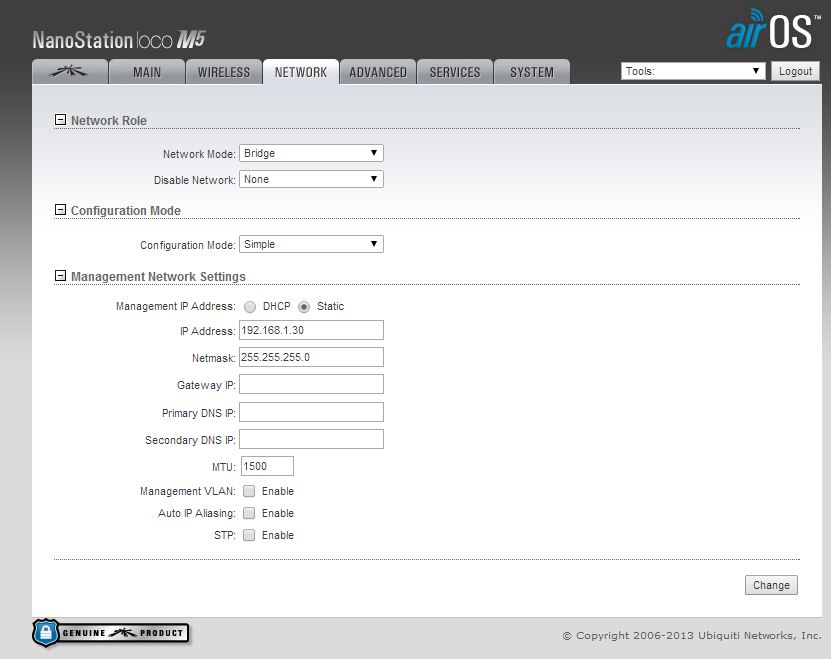Click the Management IP Address label

[x=175, y=306]
